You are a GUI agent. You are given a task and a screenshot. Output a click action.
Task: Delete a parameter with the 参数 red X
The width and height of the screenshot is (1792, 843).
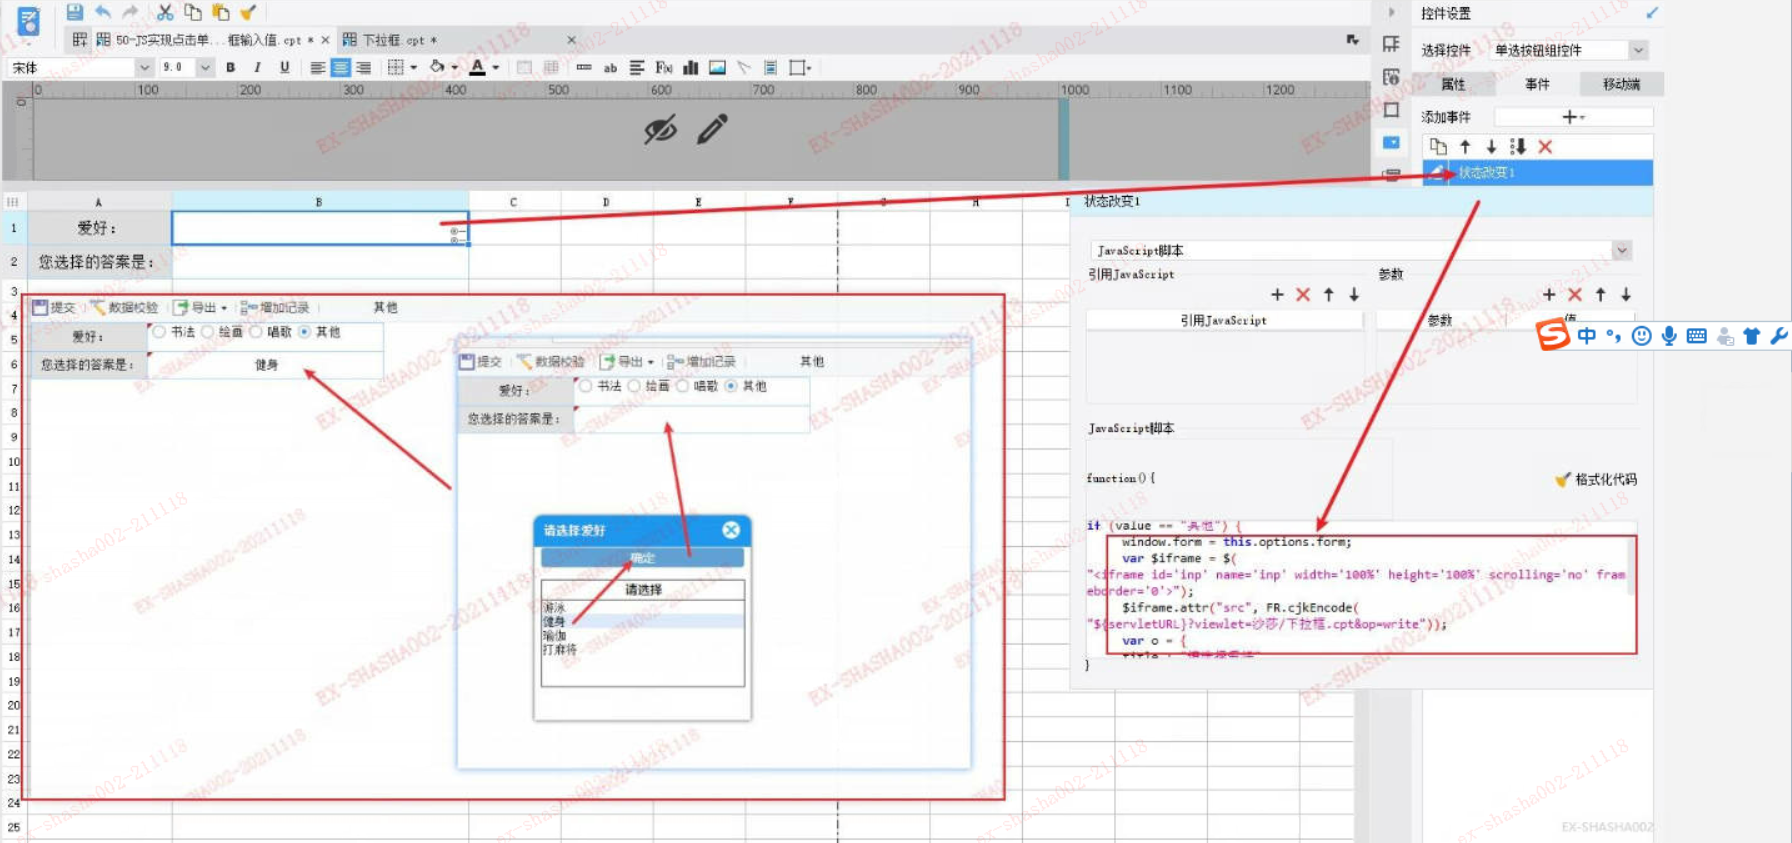1575,294
